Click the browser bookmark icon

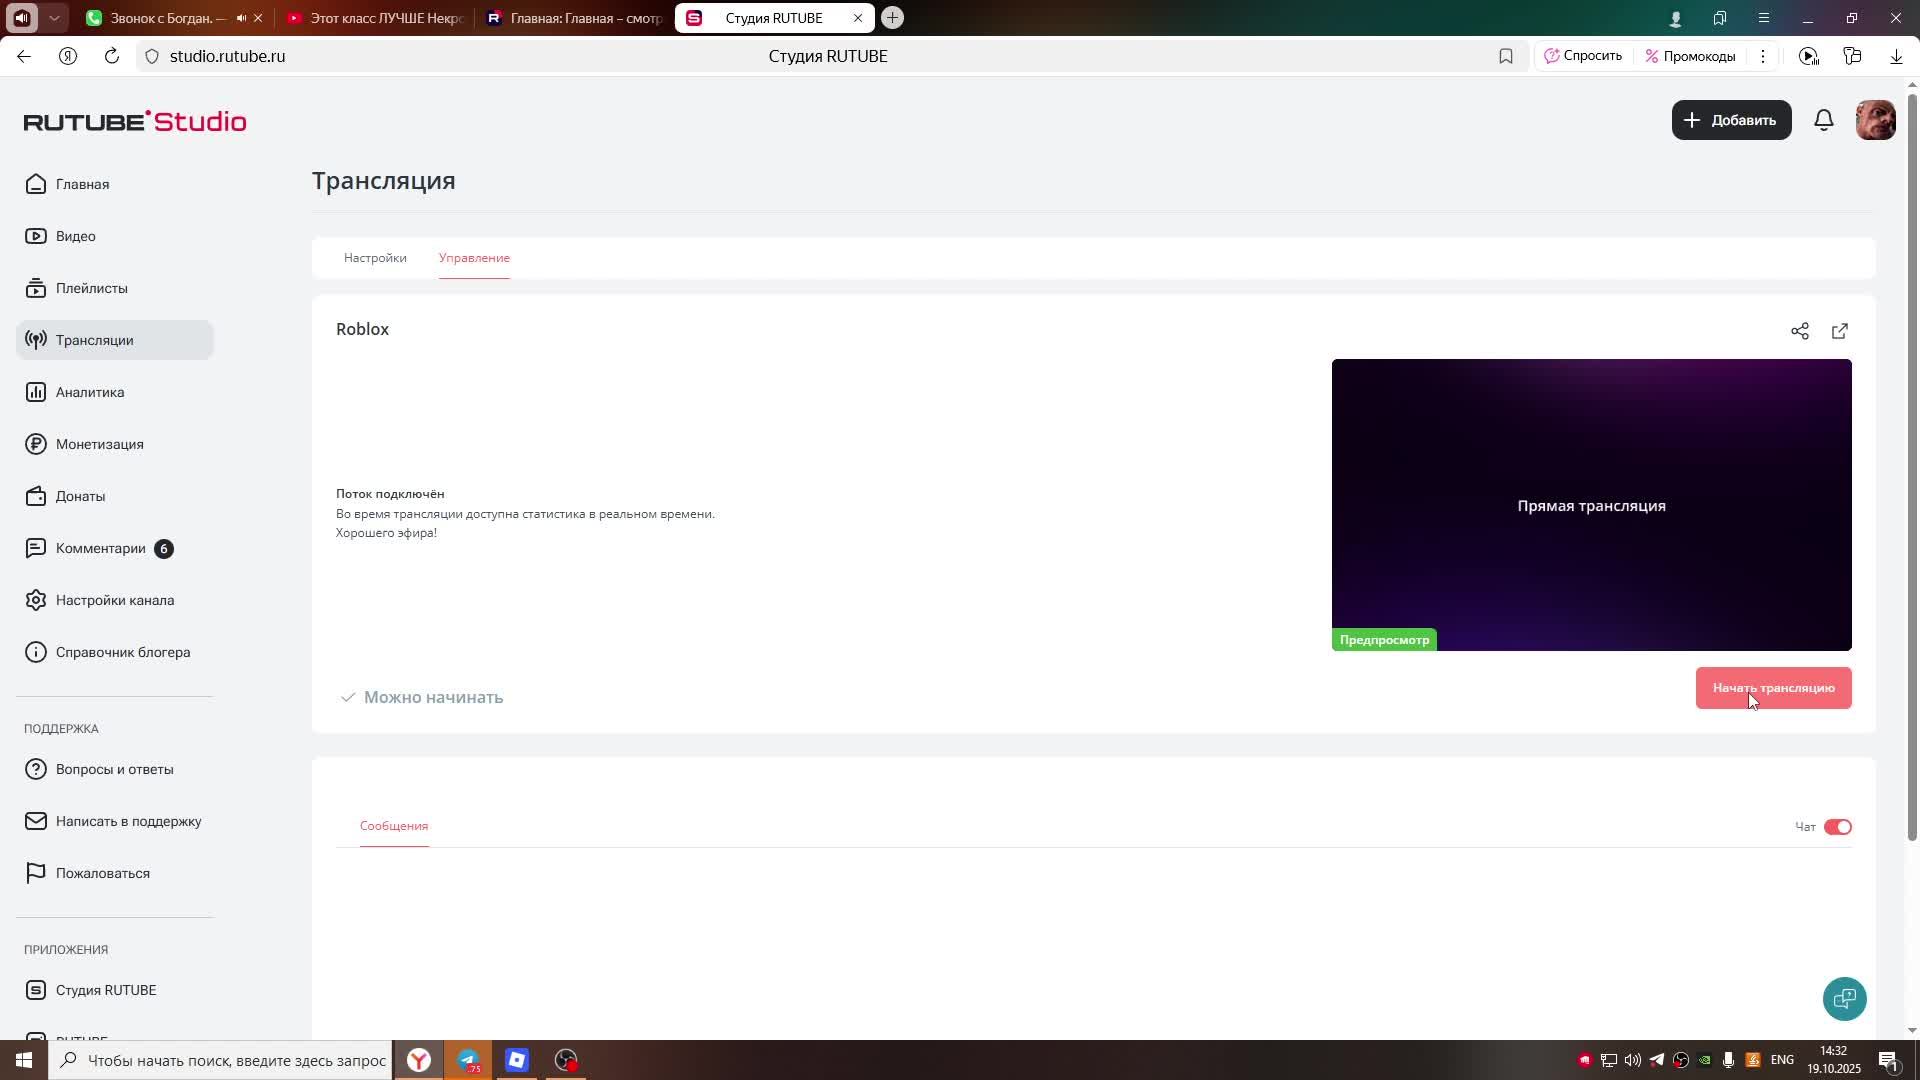[1505, 57]
